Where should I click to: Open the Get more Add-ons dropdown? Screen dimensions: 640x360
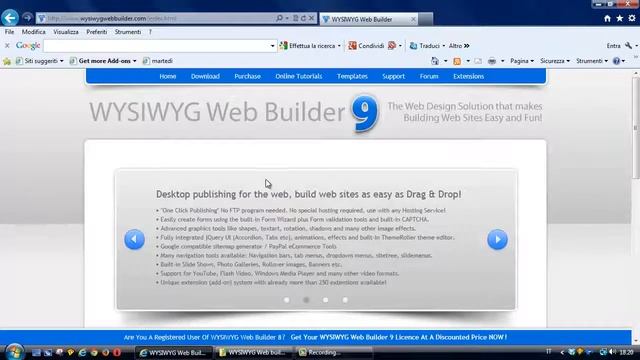[x=103, y=61]
